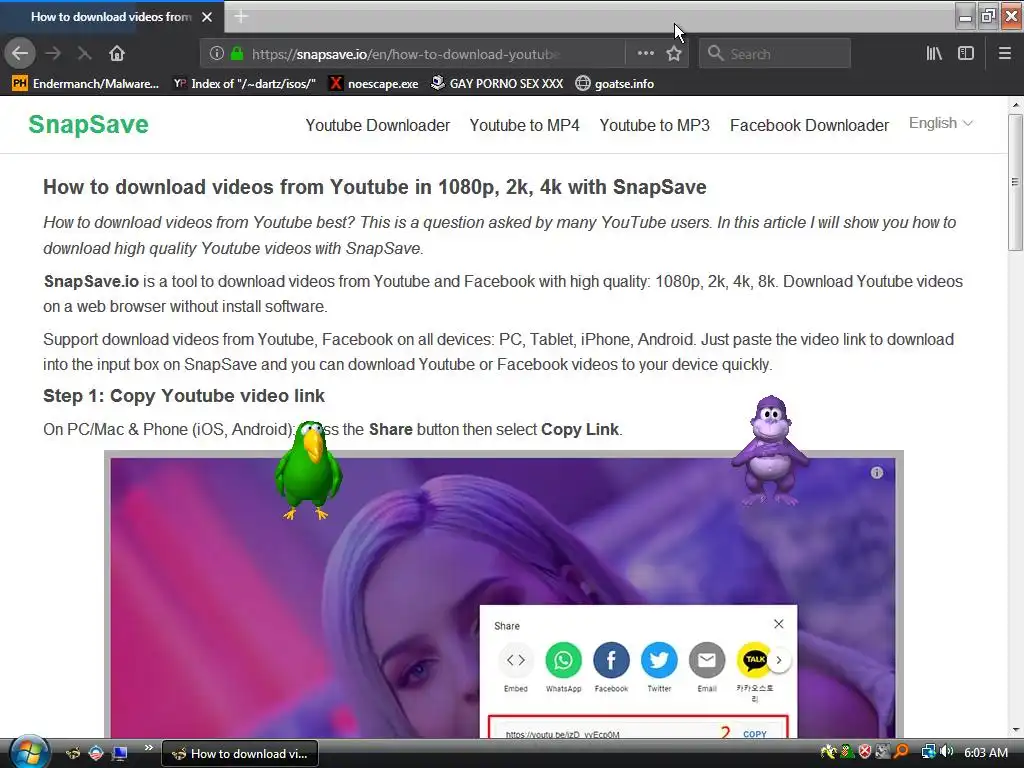Click the 6:03 AM clock

click(x=986, y=752)
